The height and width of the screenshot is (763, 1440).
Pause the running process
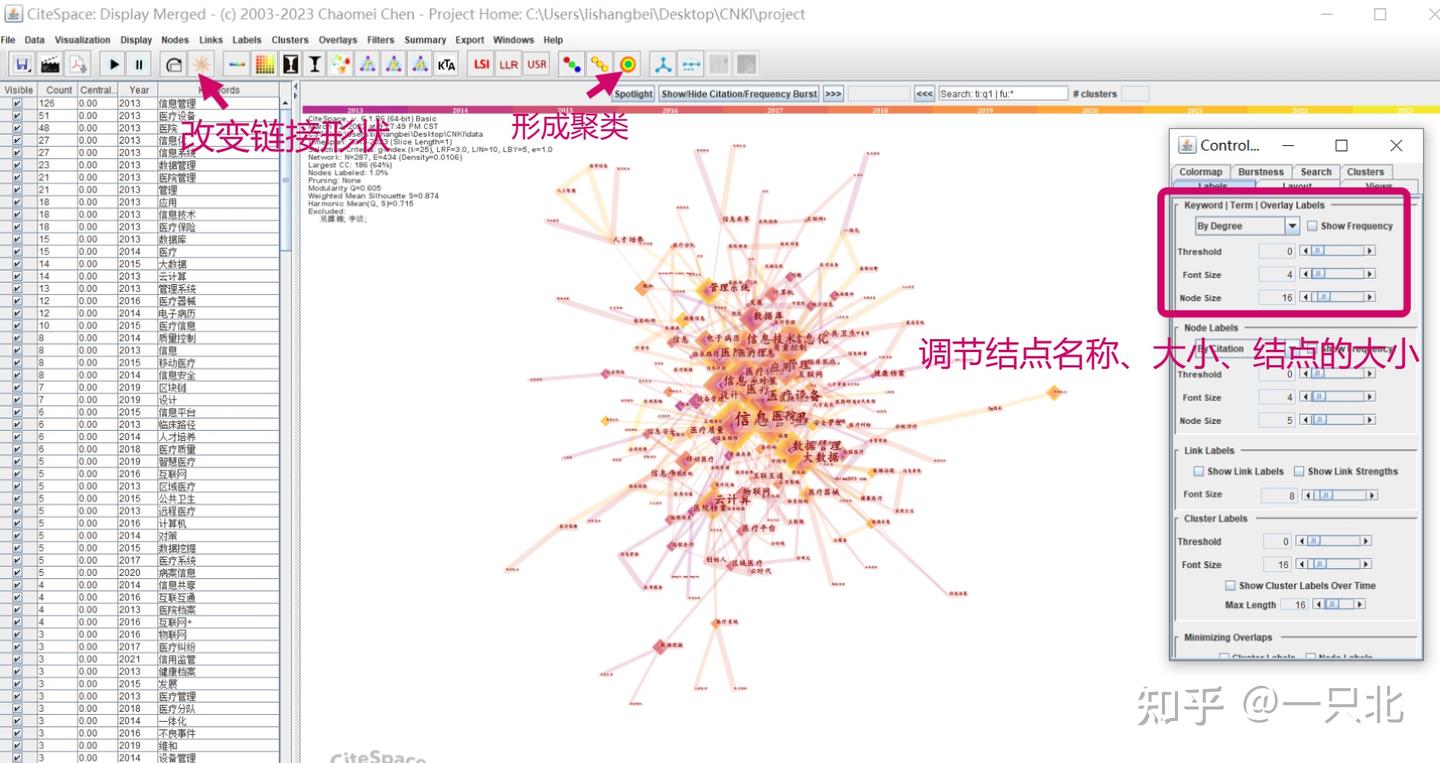139,63
